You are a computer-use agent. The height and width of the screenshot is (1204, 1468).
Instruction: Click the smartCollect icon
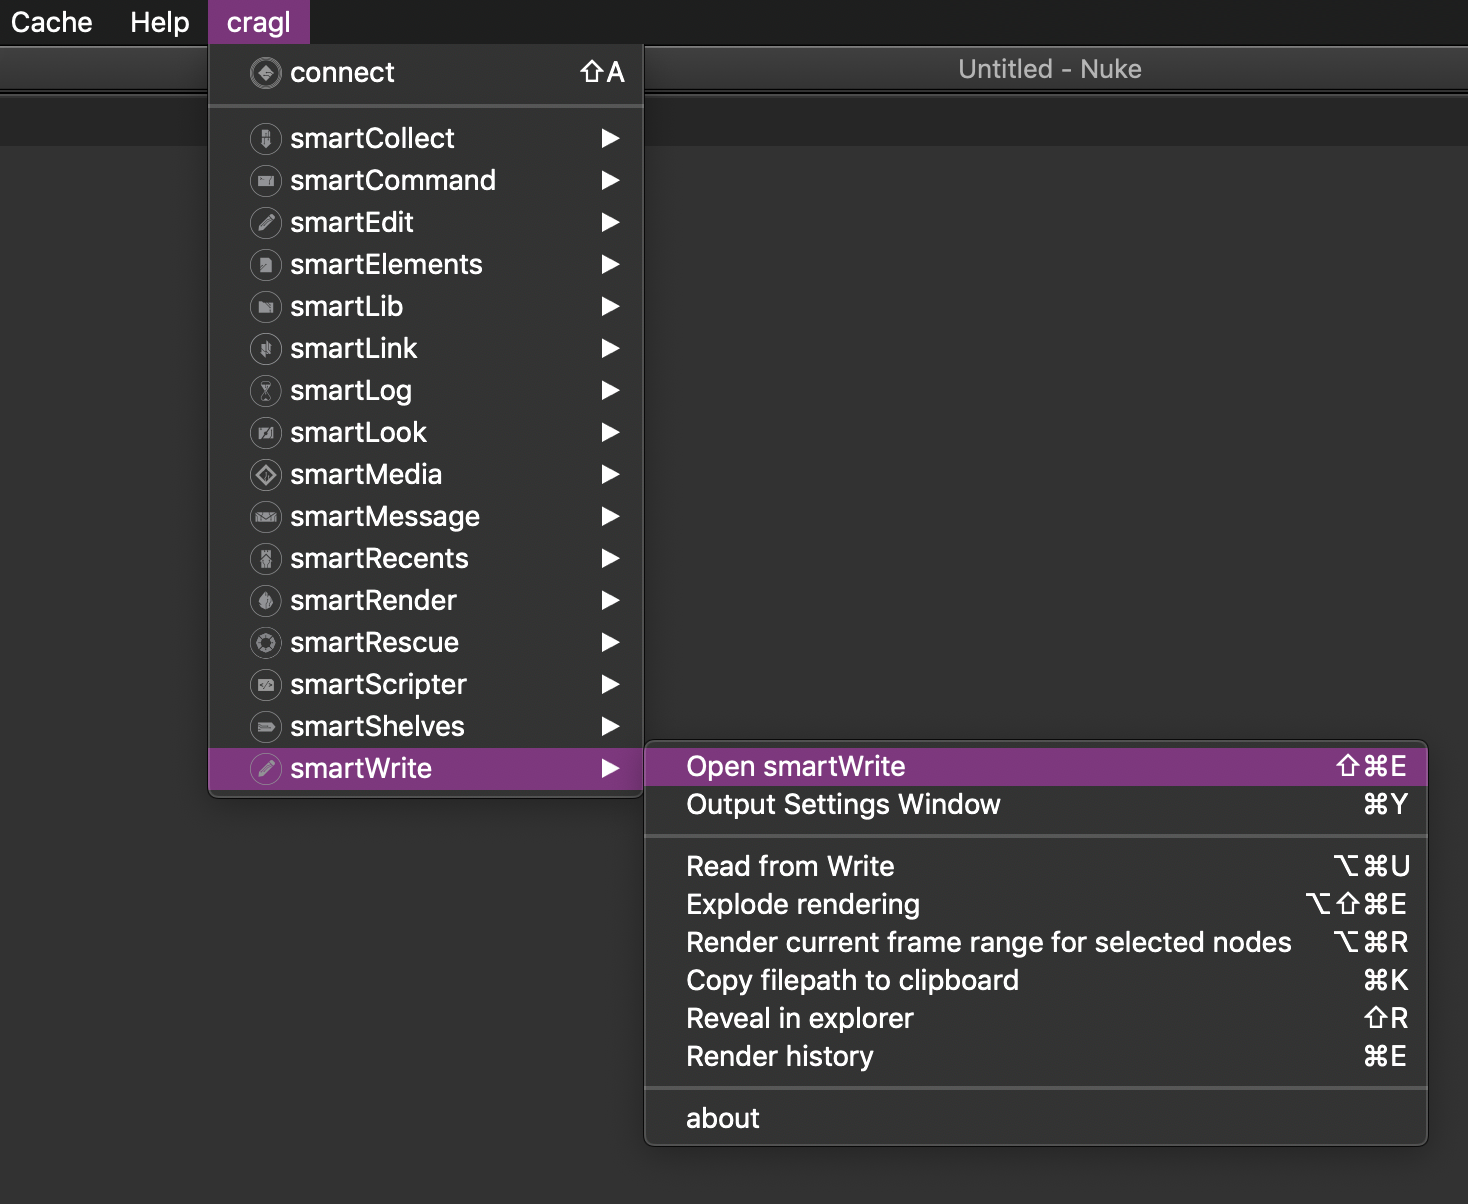click(x=265, y=139)
